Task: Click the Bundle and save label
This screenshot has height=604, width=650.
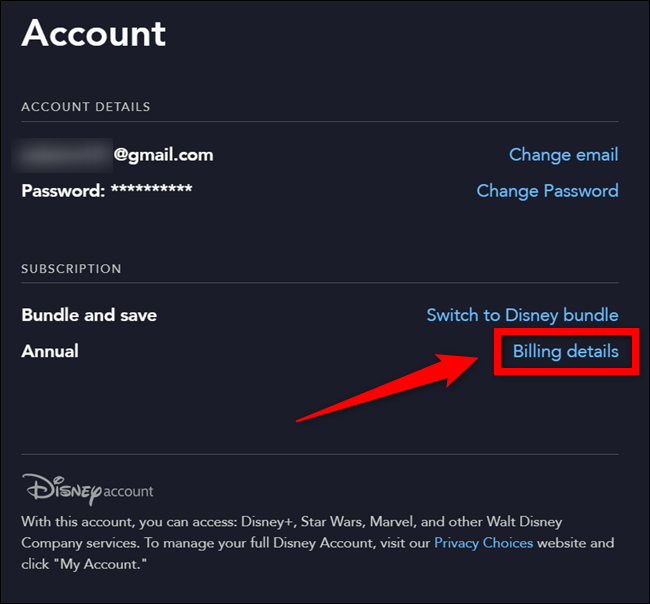Action: [x=89, y=315]
